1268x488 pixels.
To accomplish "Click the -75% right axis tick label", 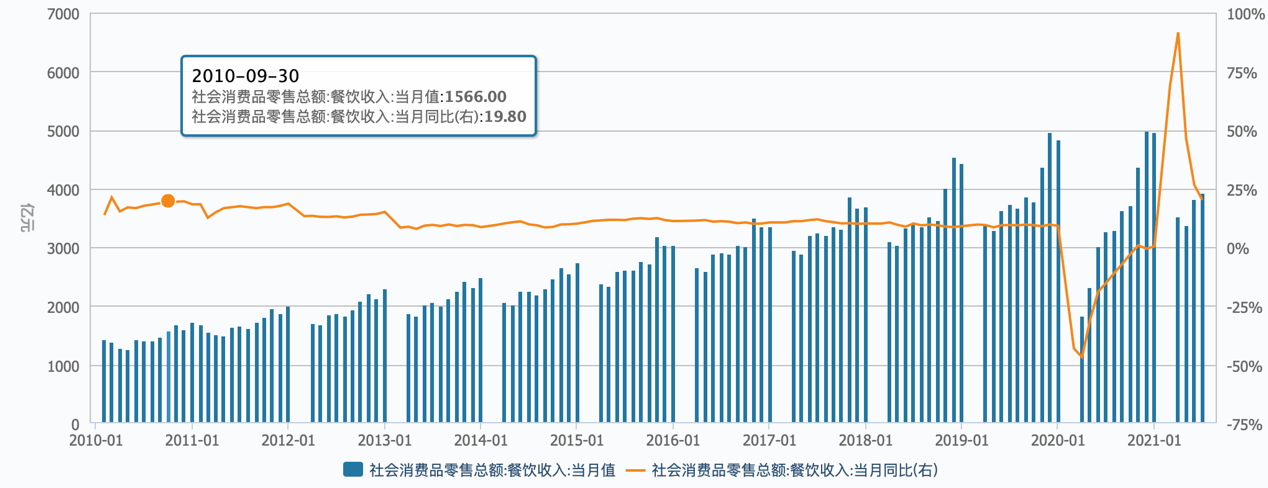I will [1243, 424].
